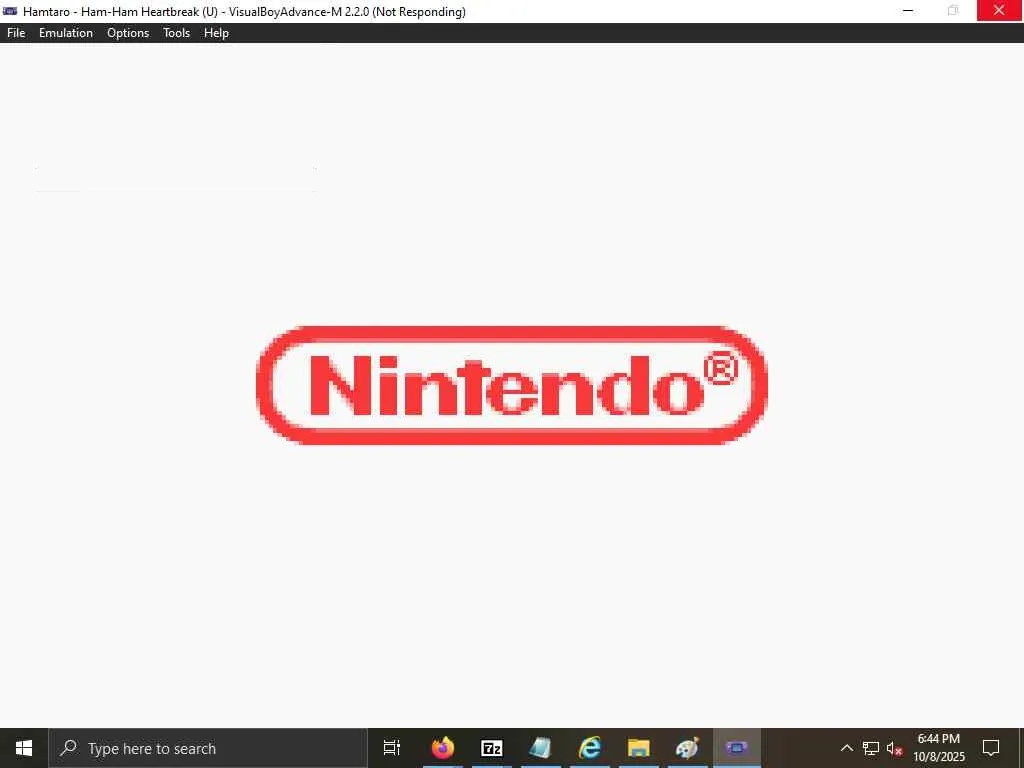Screen dimensions: 1024x768
Task: Click the muted volume tray icon
Action: [x=895, y=748]
